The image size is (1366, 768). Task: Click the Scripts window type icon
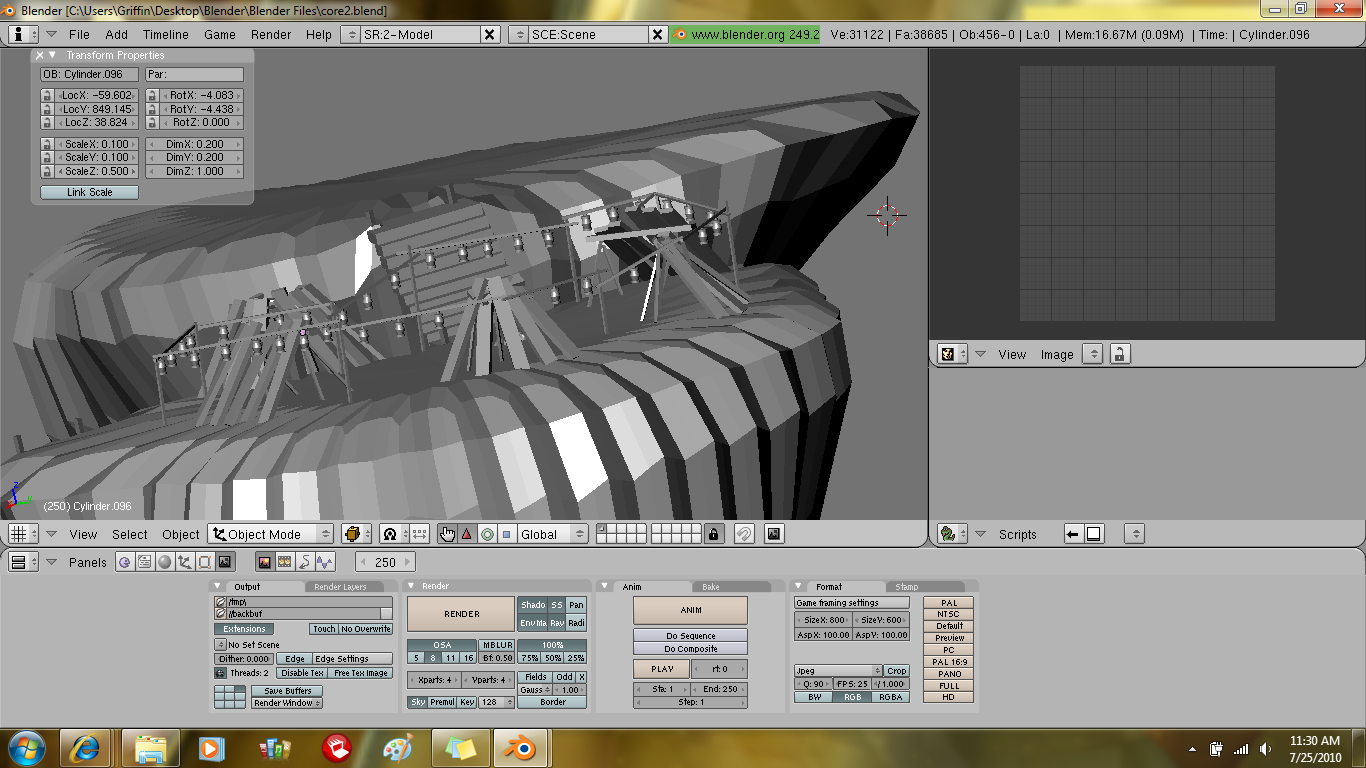click(952, 534)
